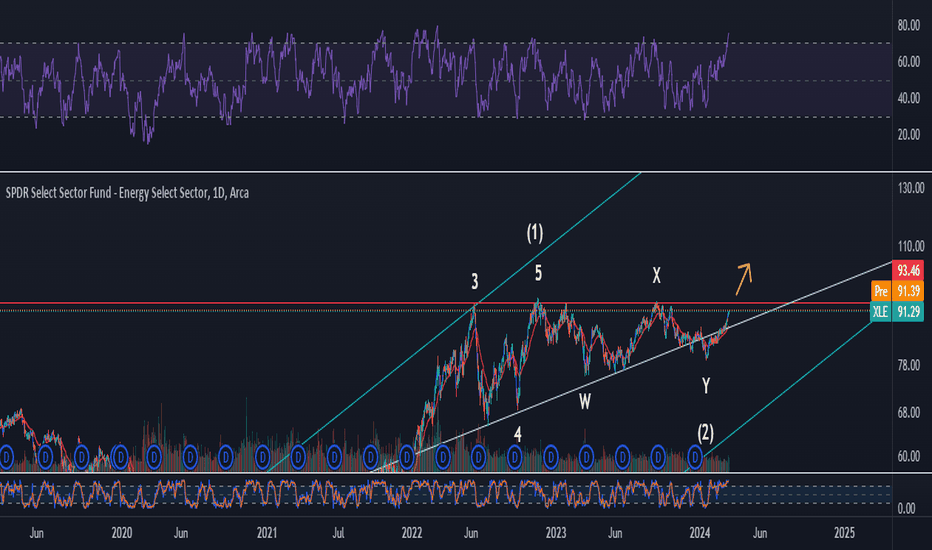Click the Jul label on time axis
Screen dimensions: 932x550
coord(338,533)
